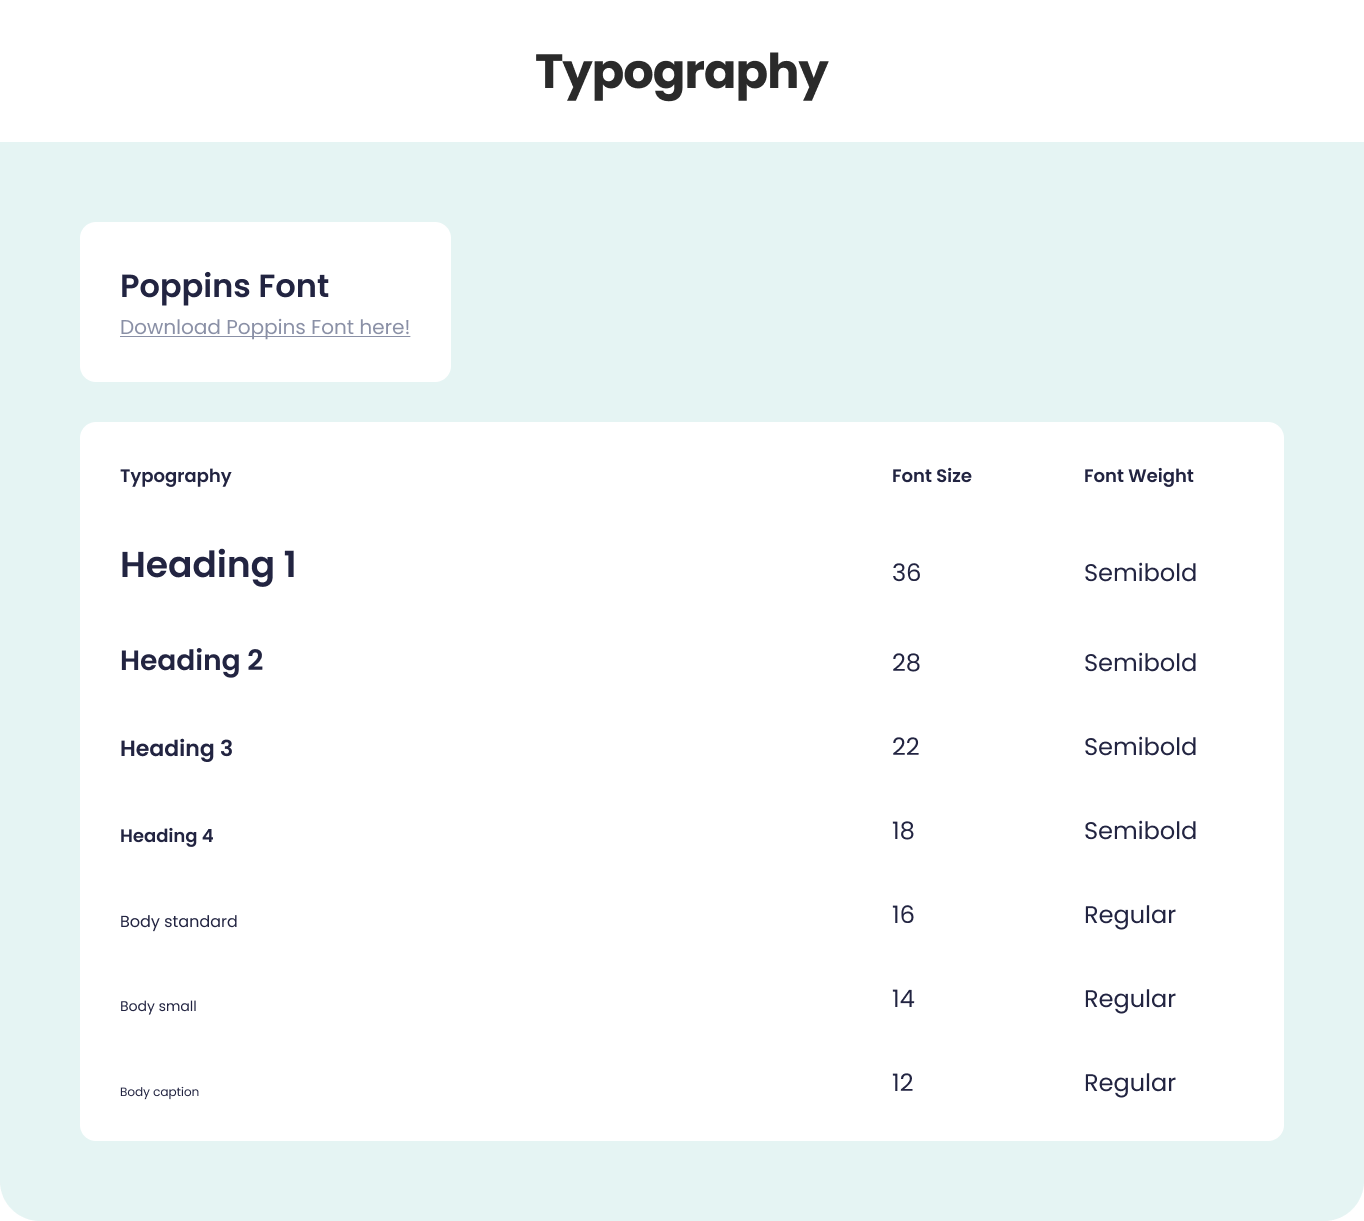
Task: Click the Download Poppins Font here link
Action: (x=265, y=327)
